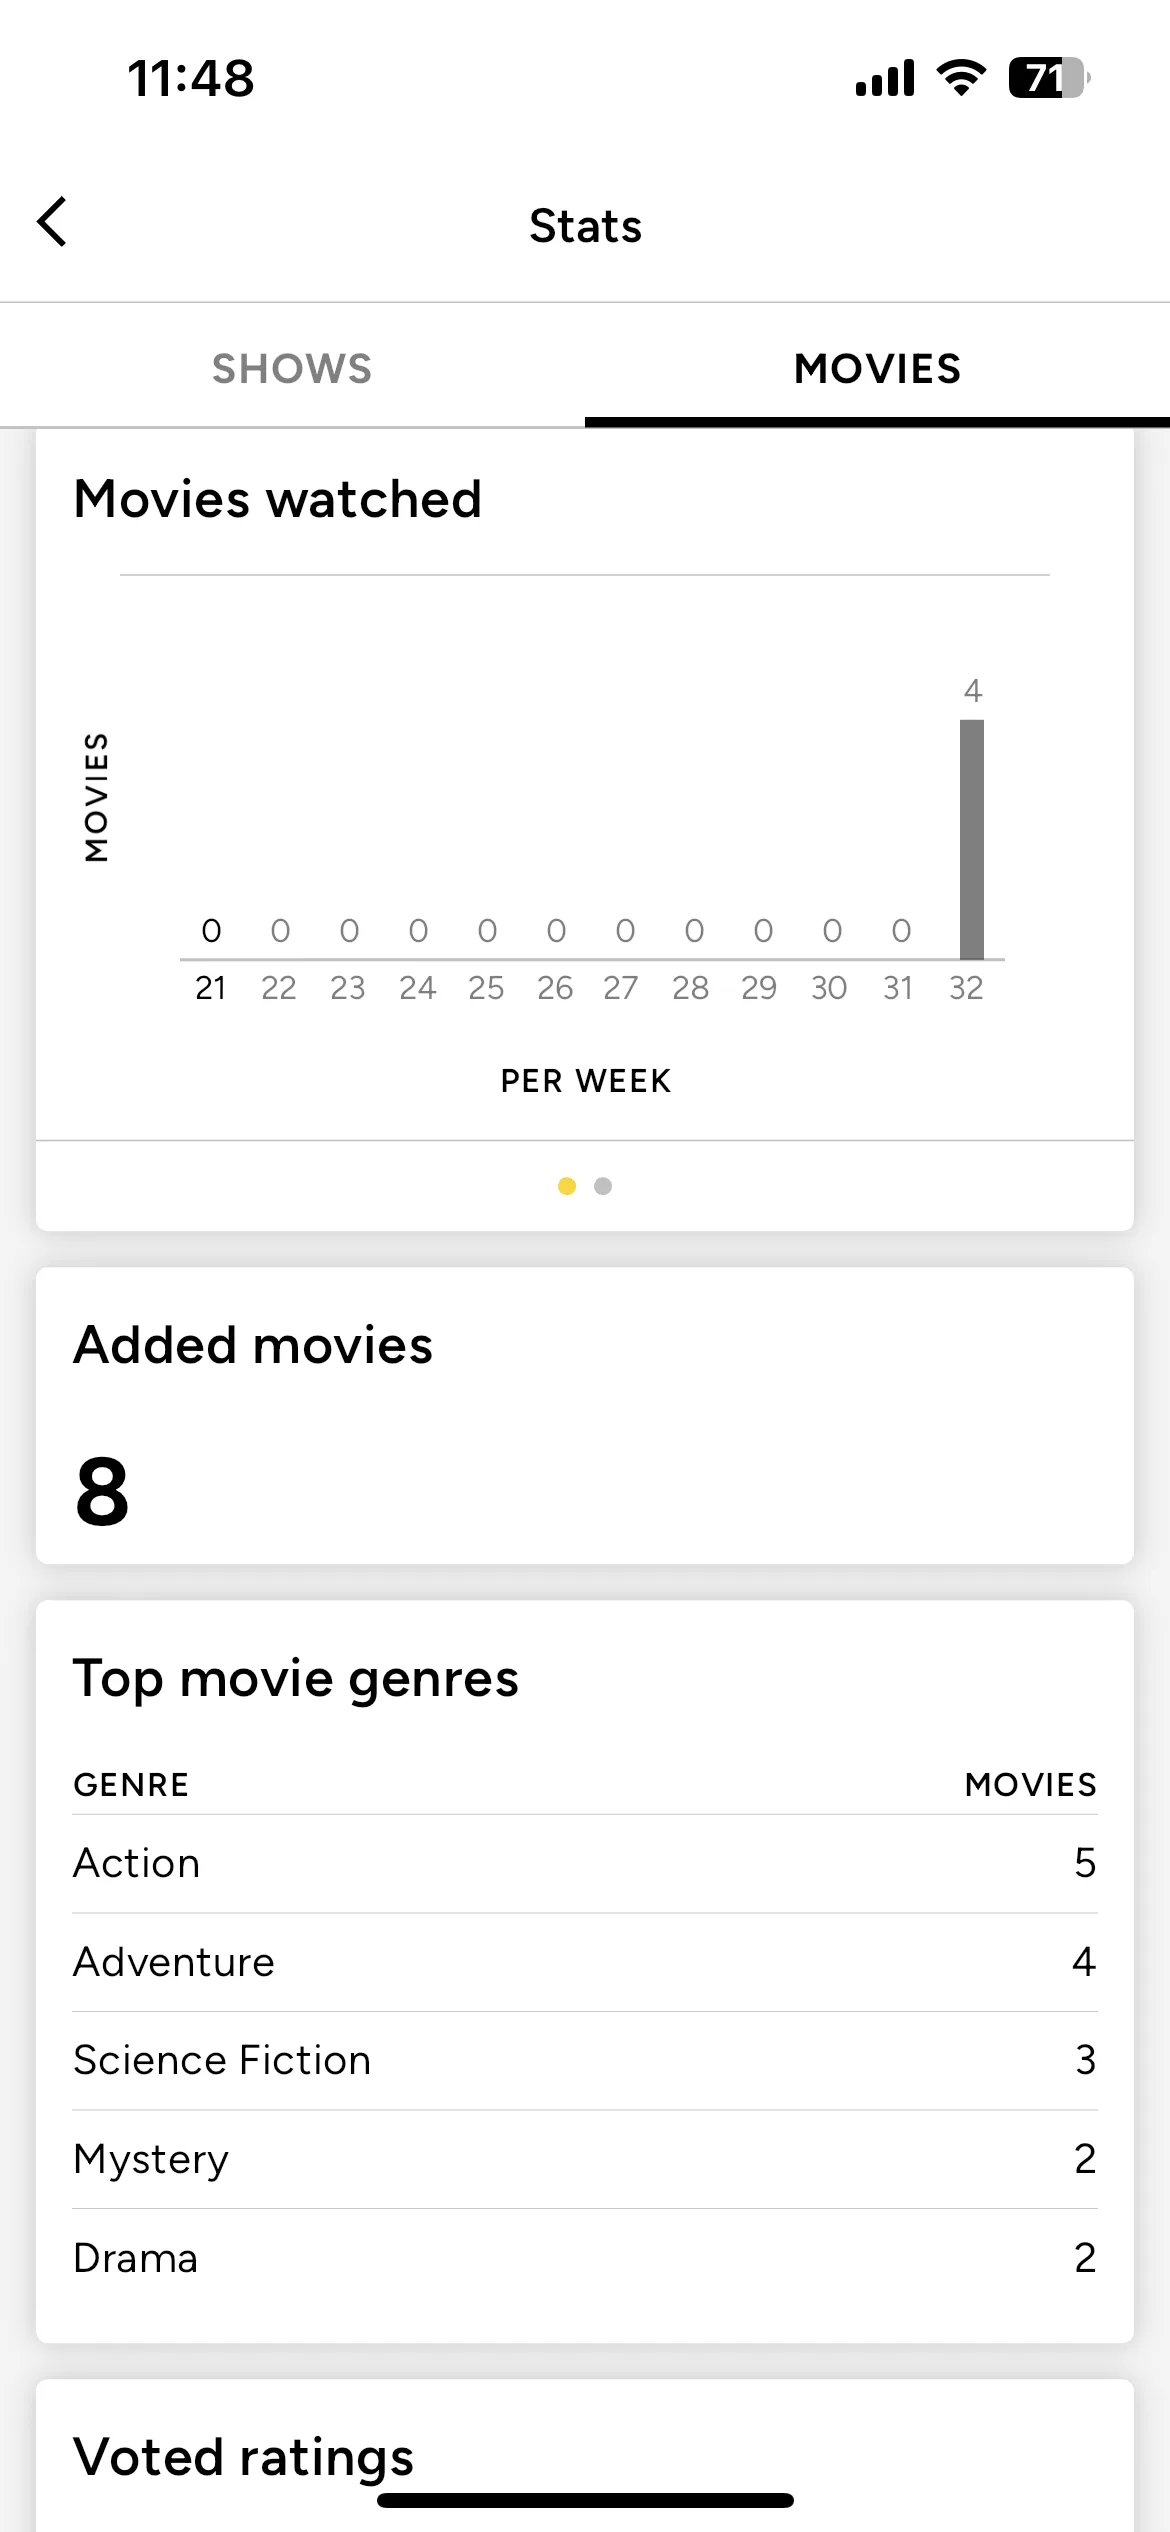Select the Mystery genre row
This screenshot has width=1170, height=2532.
click(585, 2159)
